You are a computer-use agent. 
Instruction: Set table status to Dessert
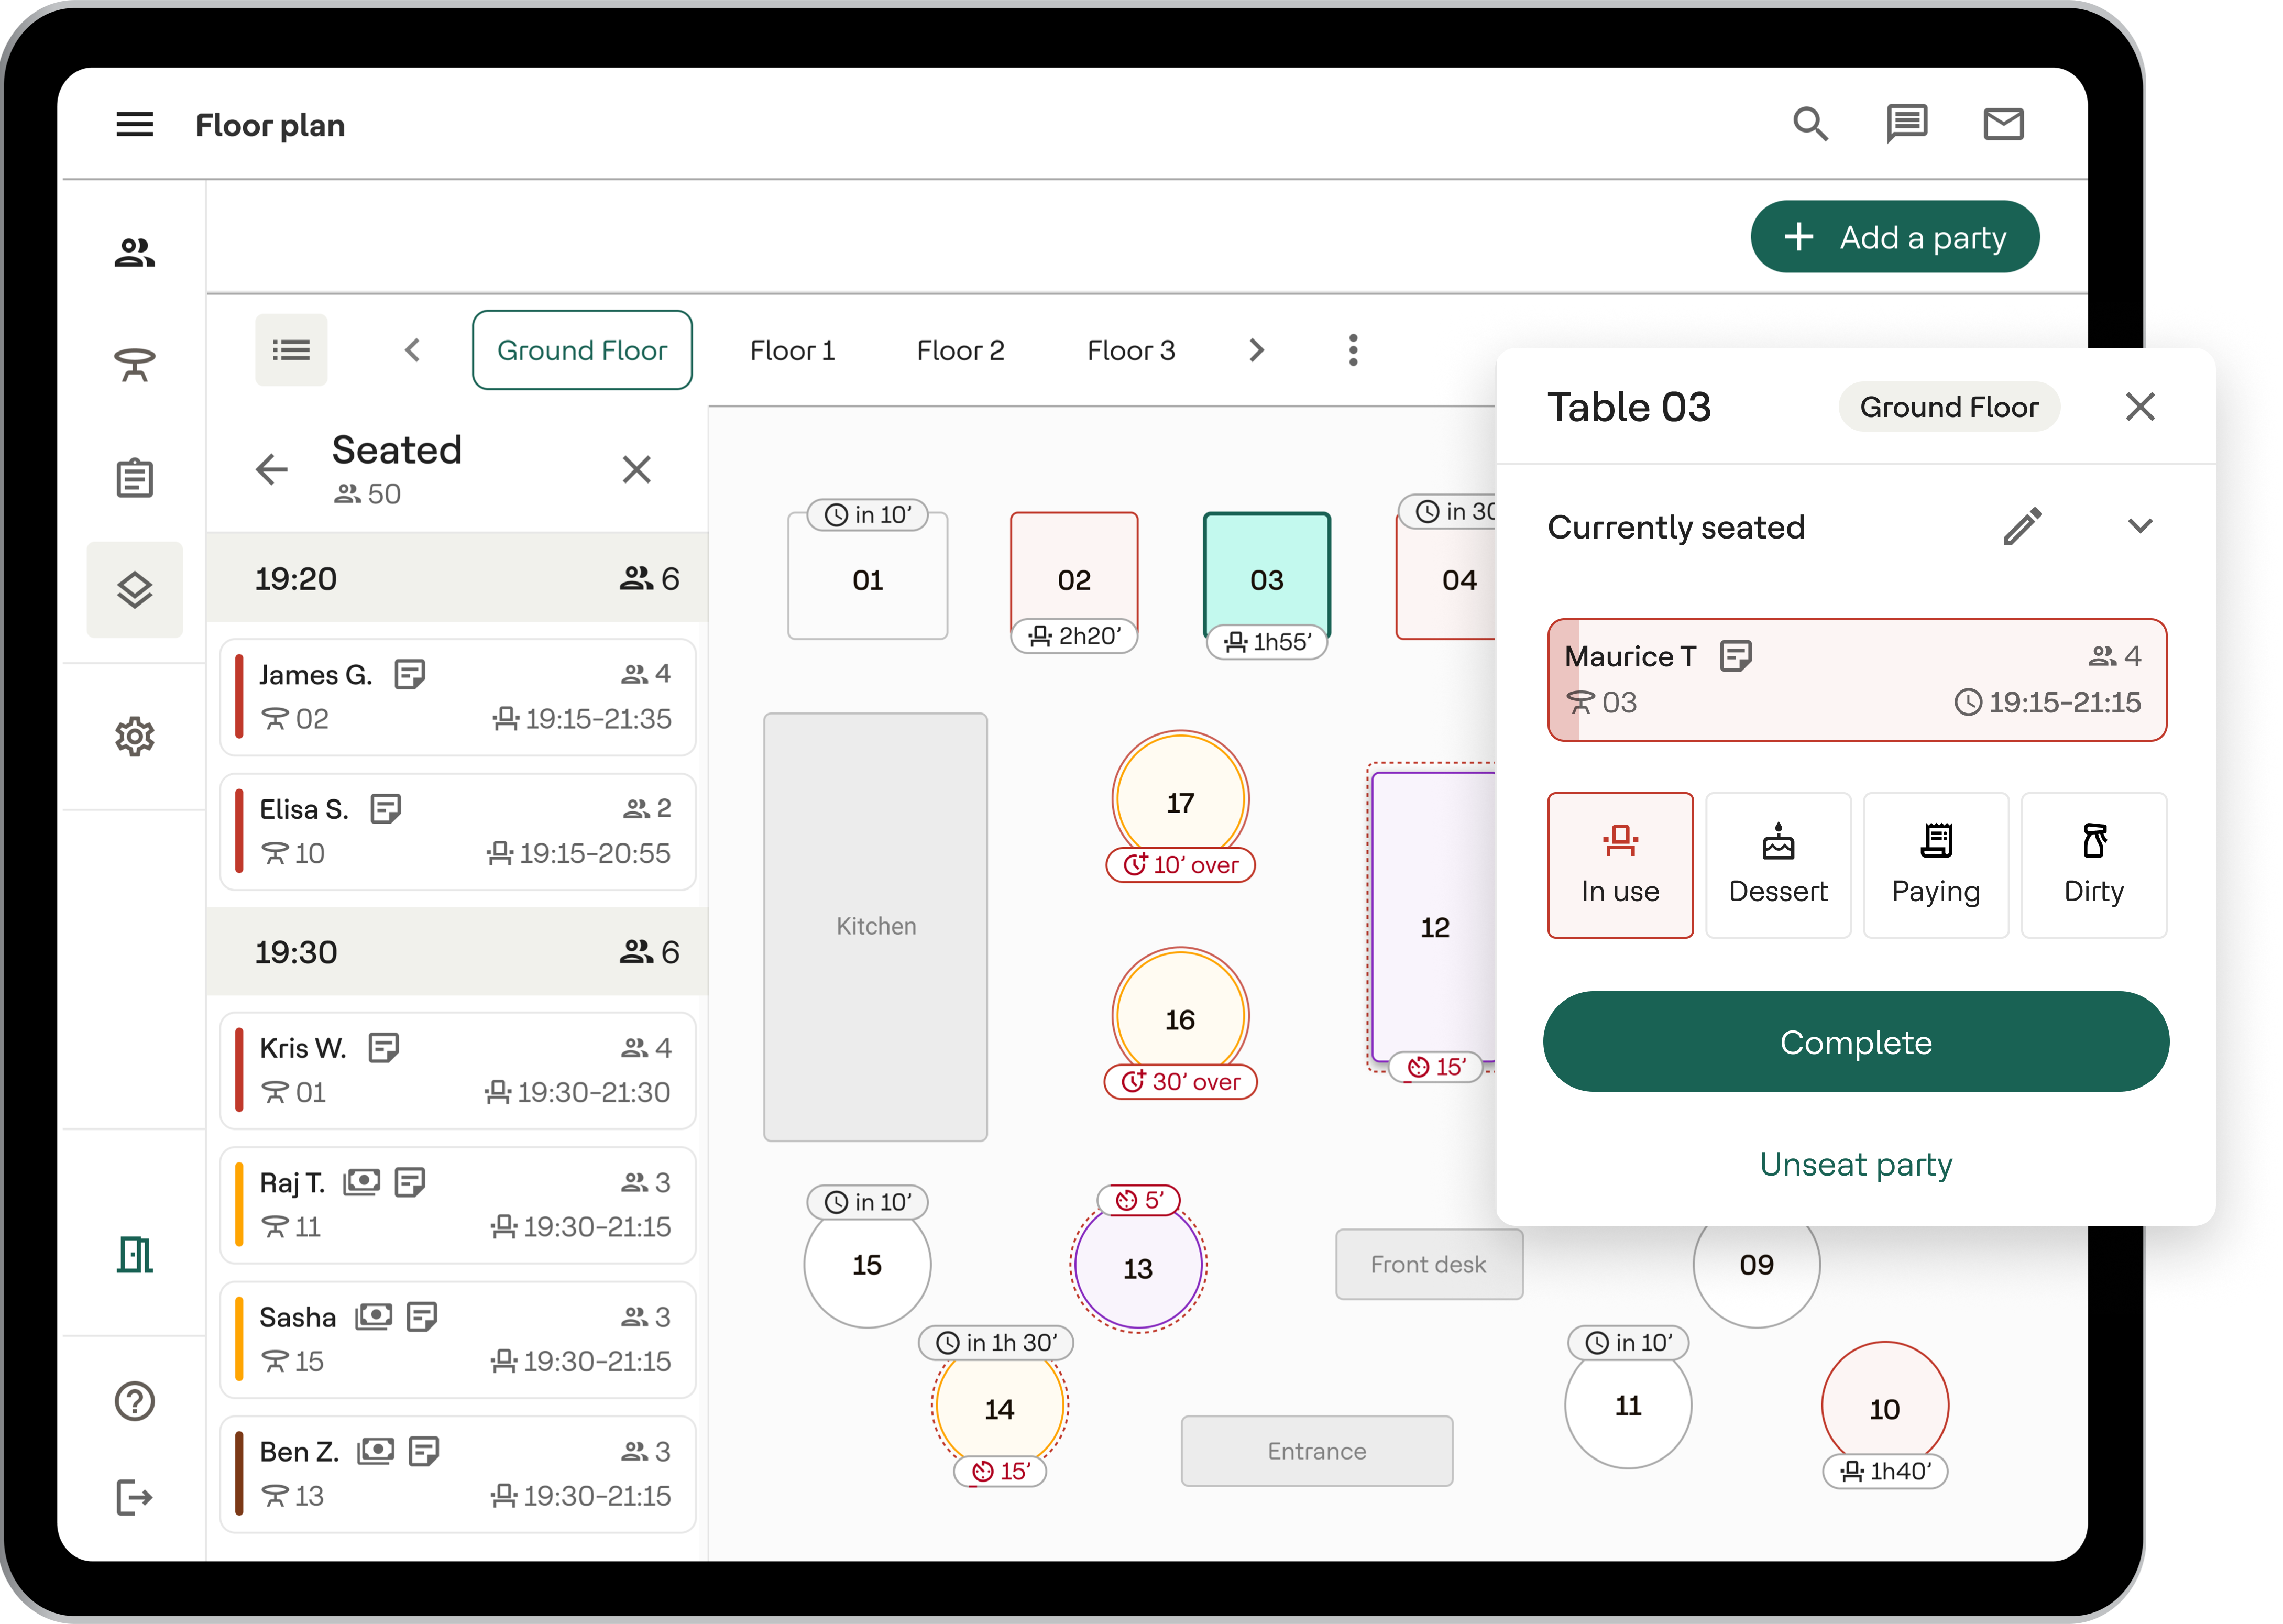coord(1779,865)
